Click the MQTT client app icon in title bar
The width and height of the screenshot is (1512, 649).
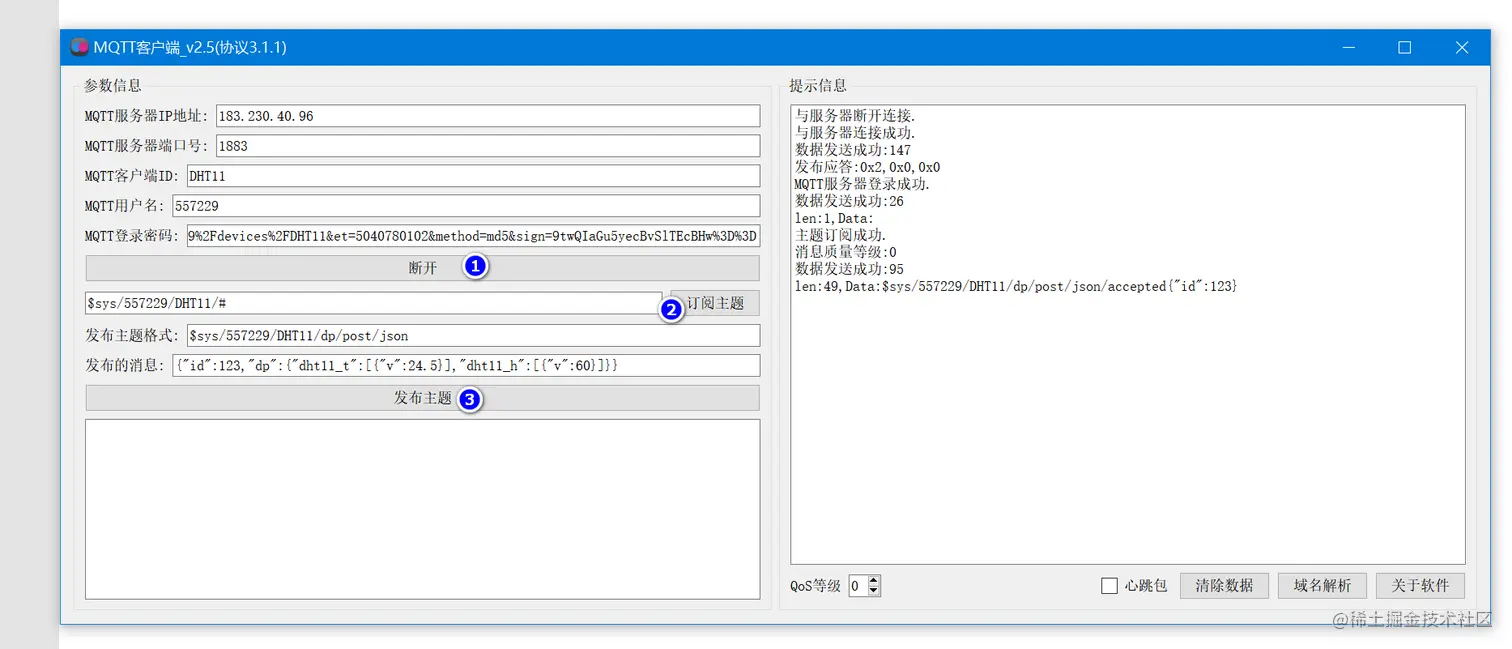pos(79,47)
